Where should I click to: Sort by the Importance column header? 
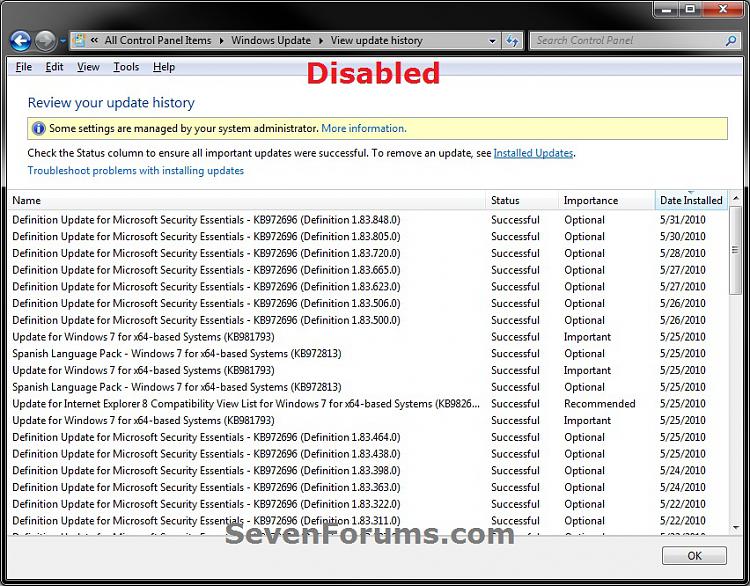(607, 200)
